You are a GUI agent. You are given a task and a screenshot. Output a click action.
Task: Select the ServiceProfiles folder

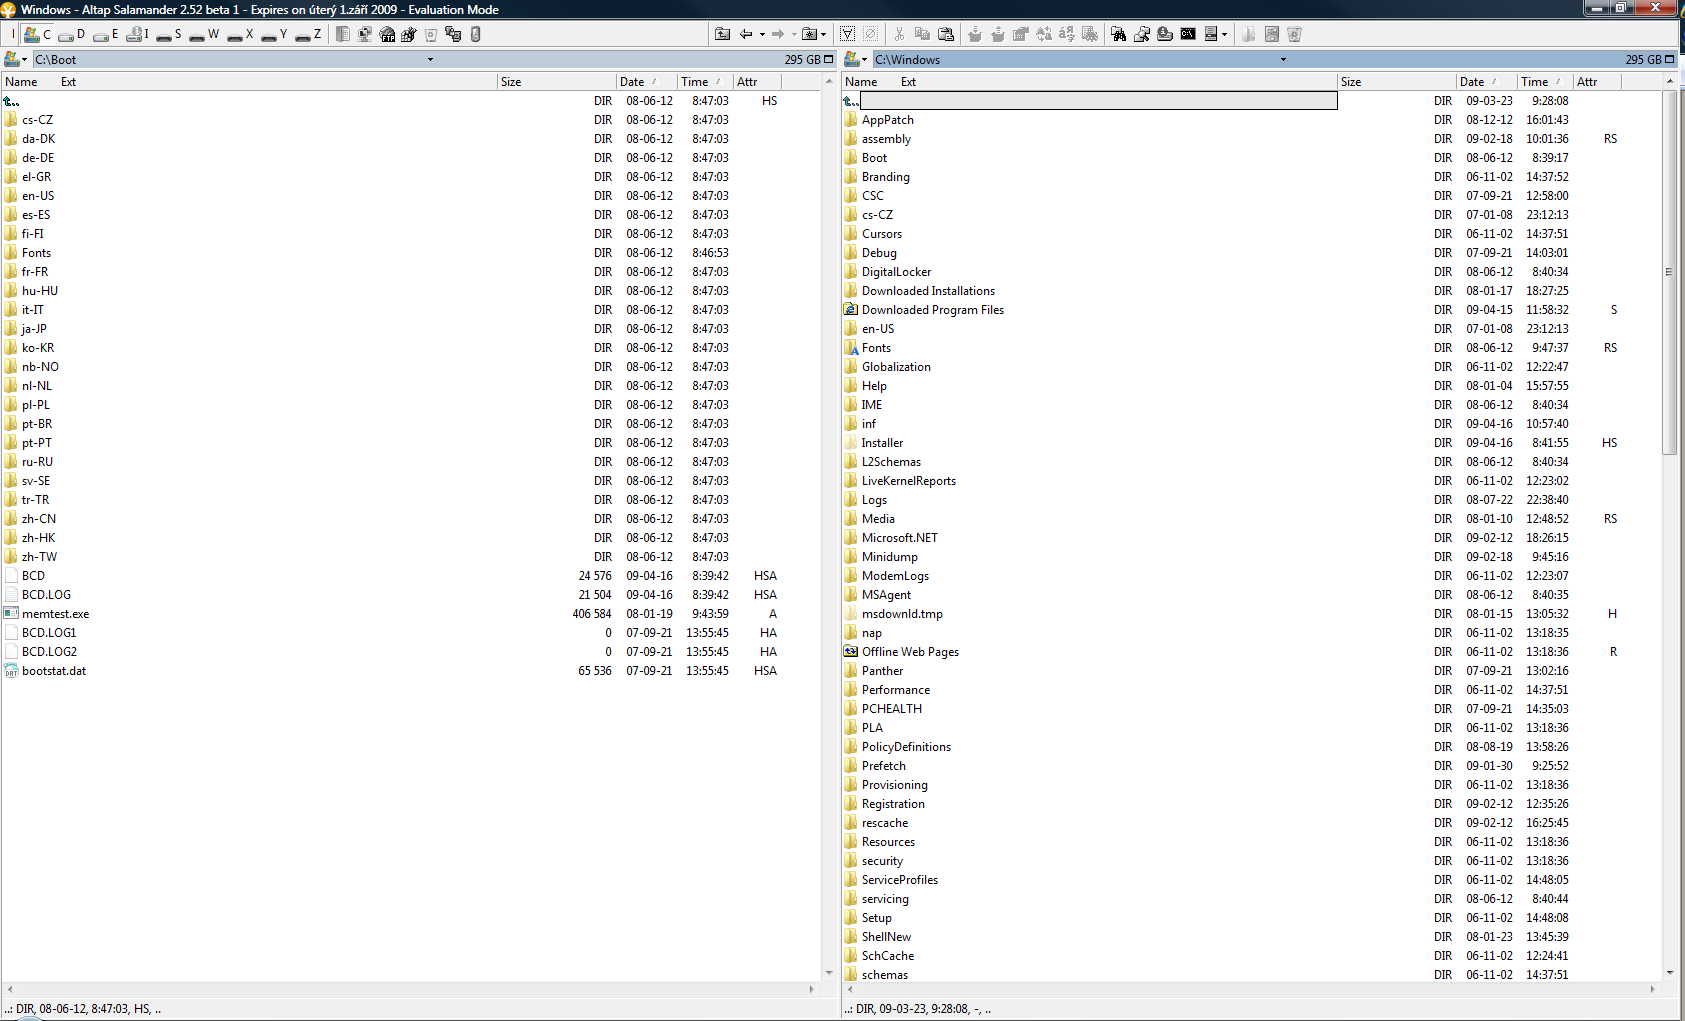[899, 880]
